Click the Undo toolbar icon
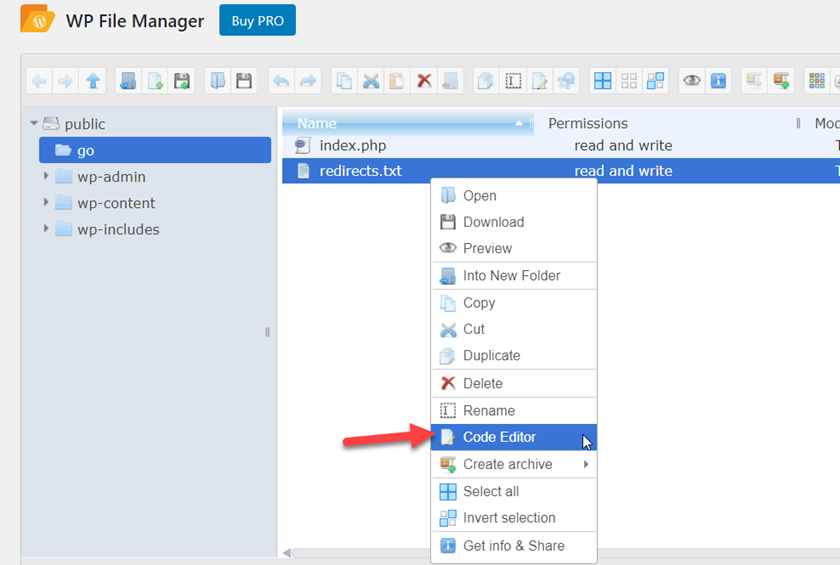 pyautogui.click(x=281, y=81)
